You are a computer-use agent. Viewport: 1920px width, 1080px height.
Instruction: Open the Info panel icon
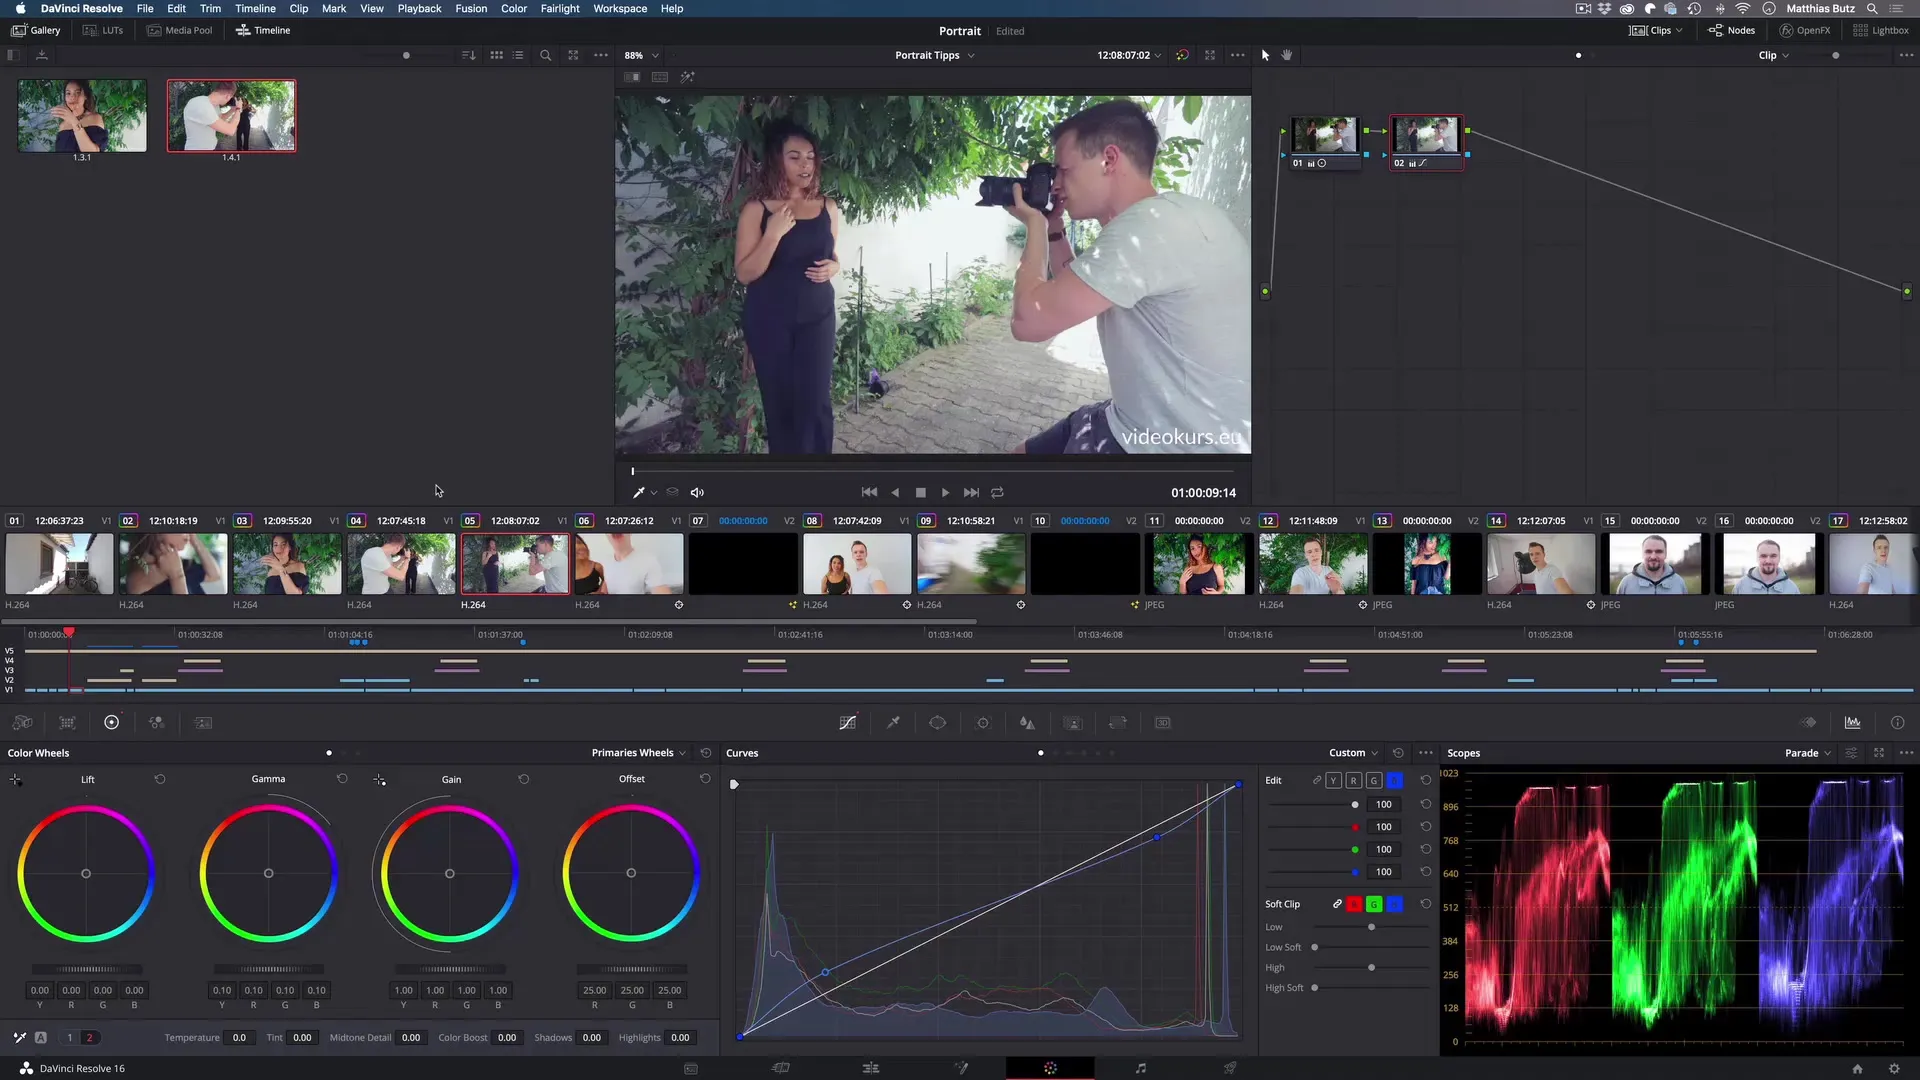[x=1897, y=723]
